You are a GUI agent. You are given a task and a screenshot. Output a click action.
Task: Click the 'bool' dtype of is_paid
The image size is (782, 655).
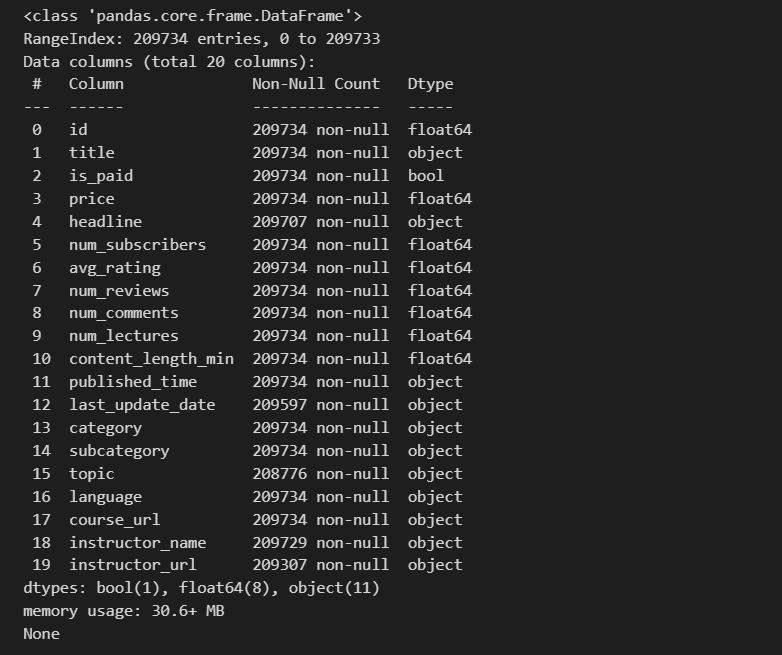426,176
